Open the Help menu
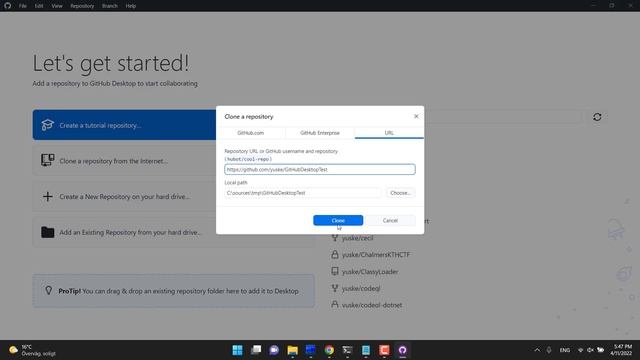640x360 pixels. 131,6
